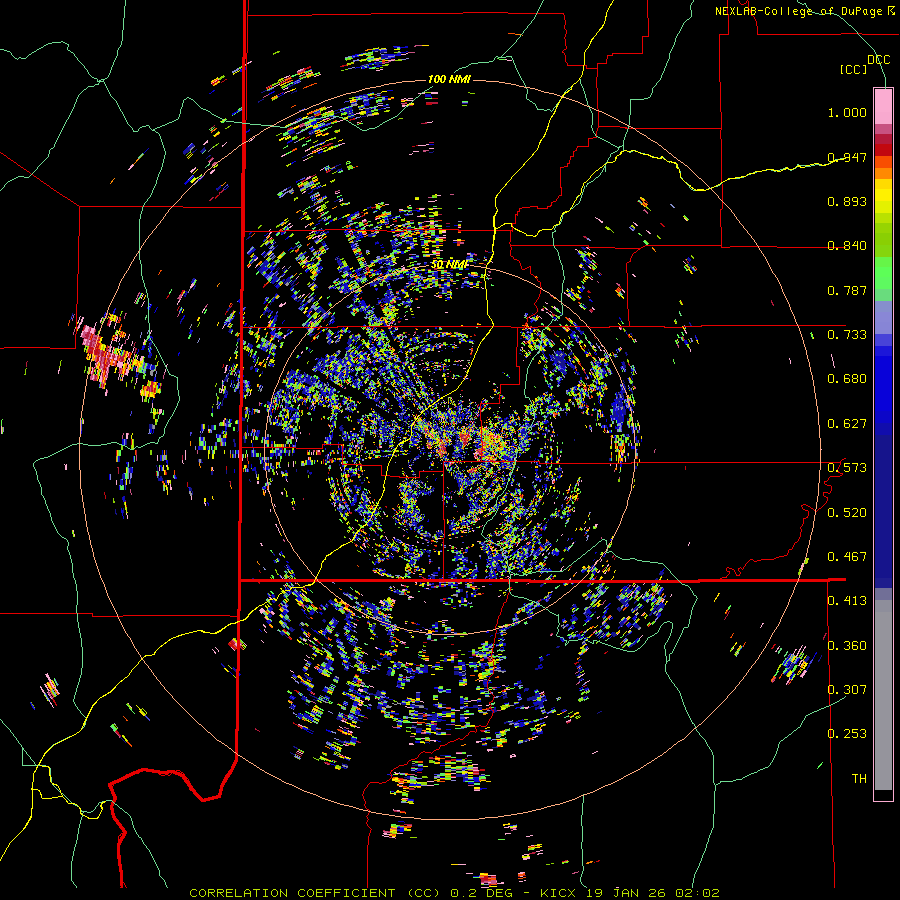This screenshot has width=900, height=900.
Task: Pick the pink band of the color bar
Action: 883,107
